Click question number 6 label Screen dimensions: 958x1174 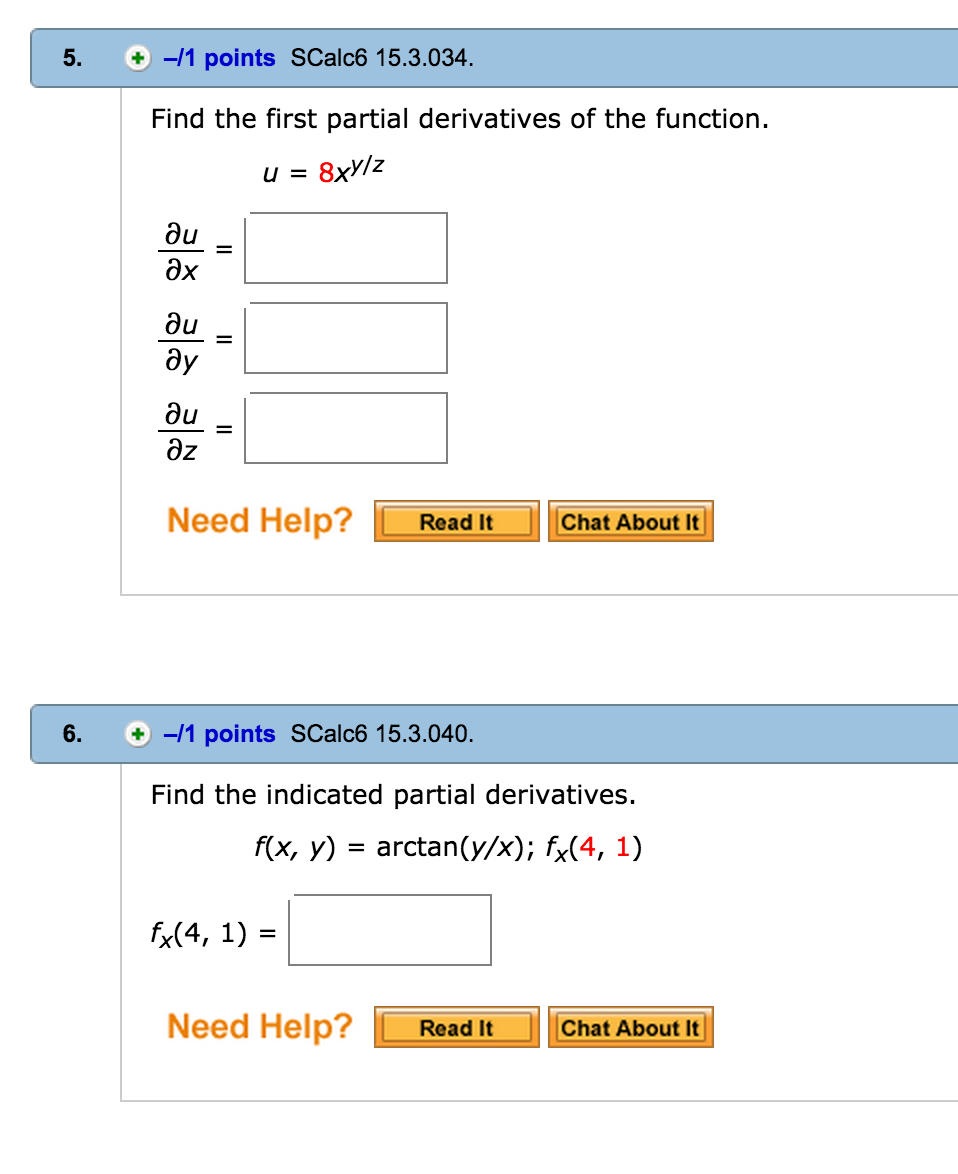[72, 734]
